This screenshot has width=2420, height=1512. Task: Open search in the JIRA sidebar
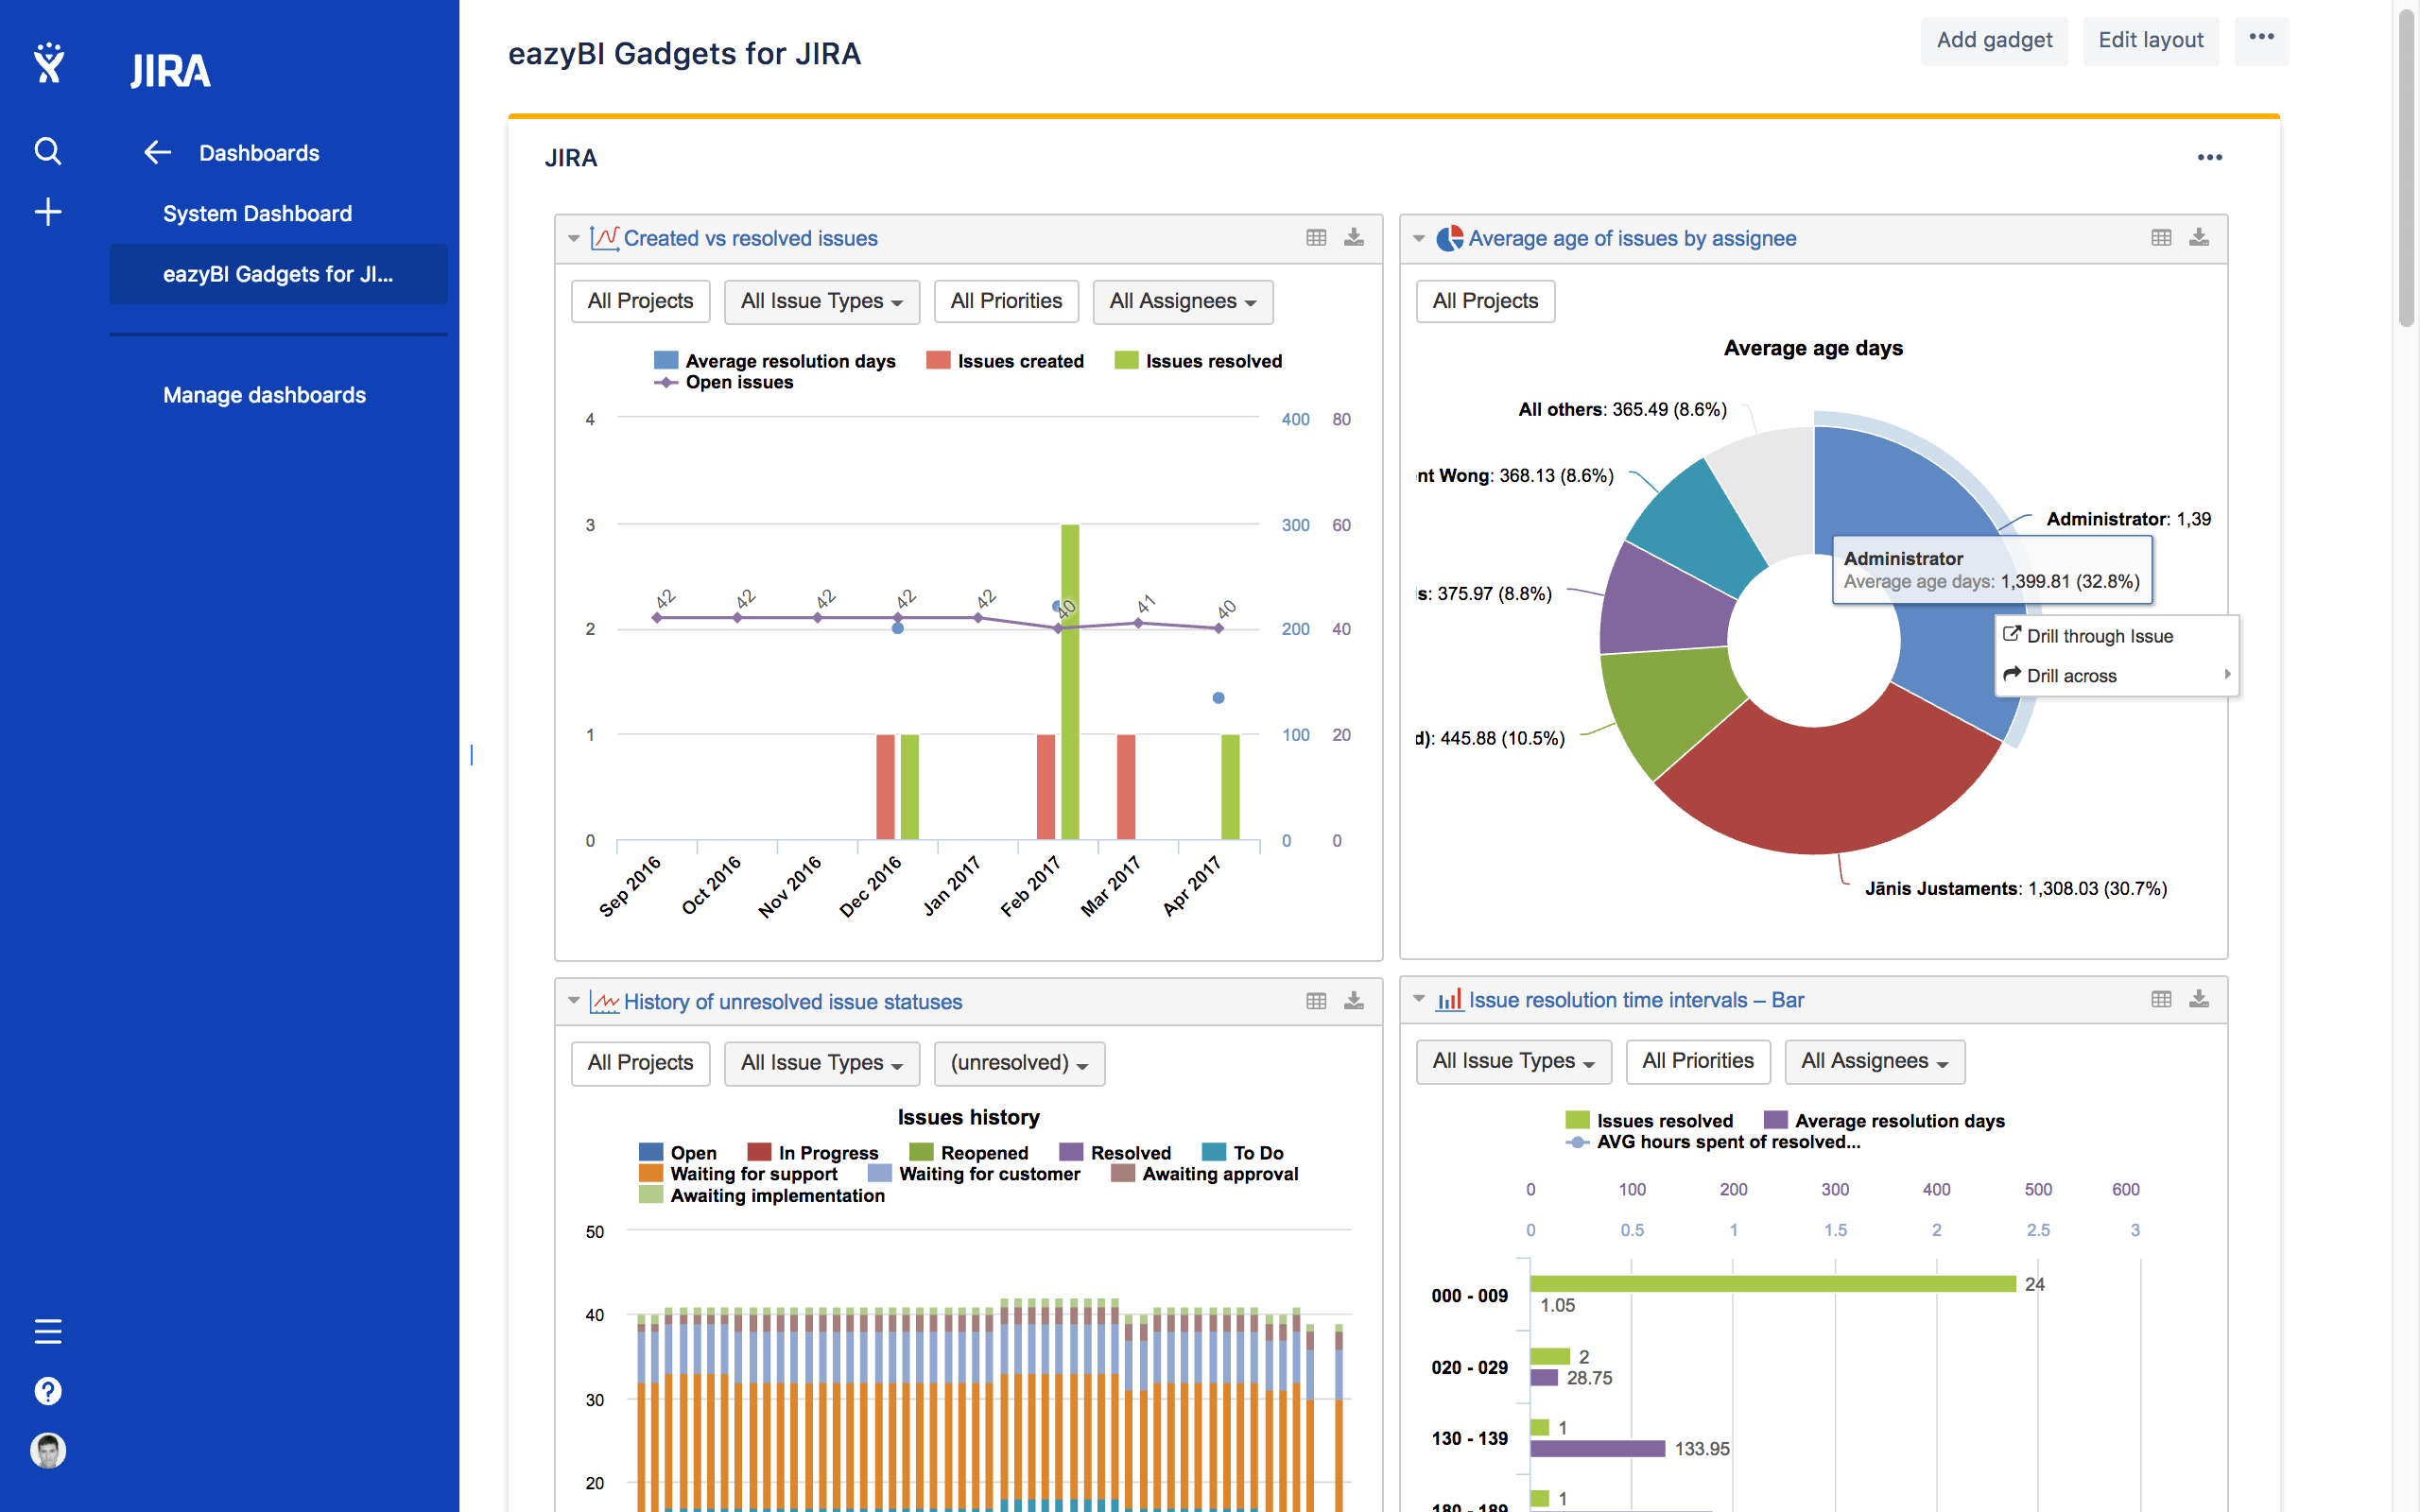coord(48,151)
